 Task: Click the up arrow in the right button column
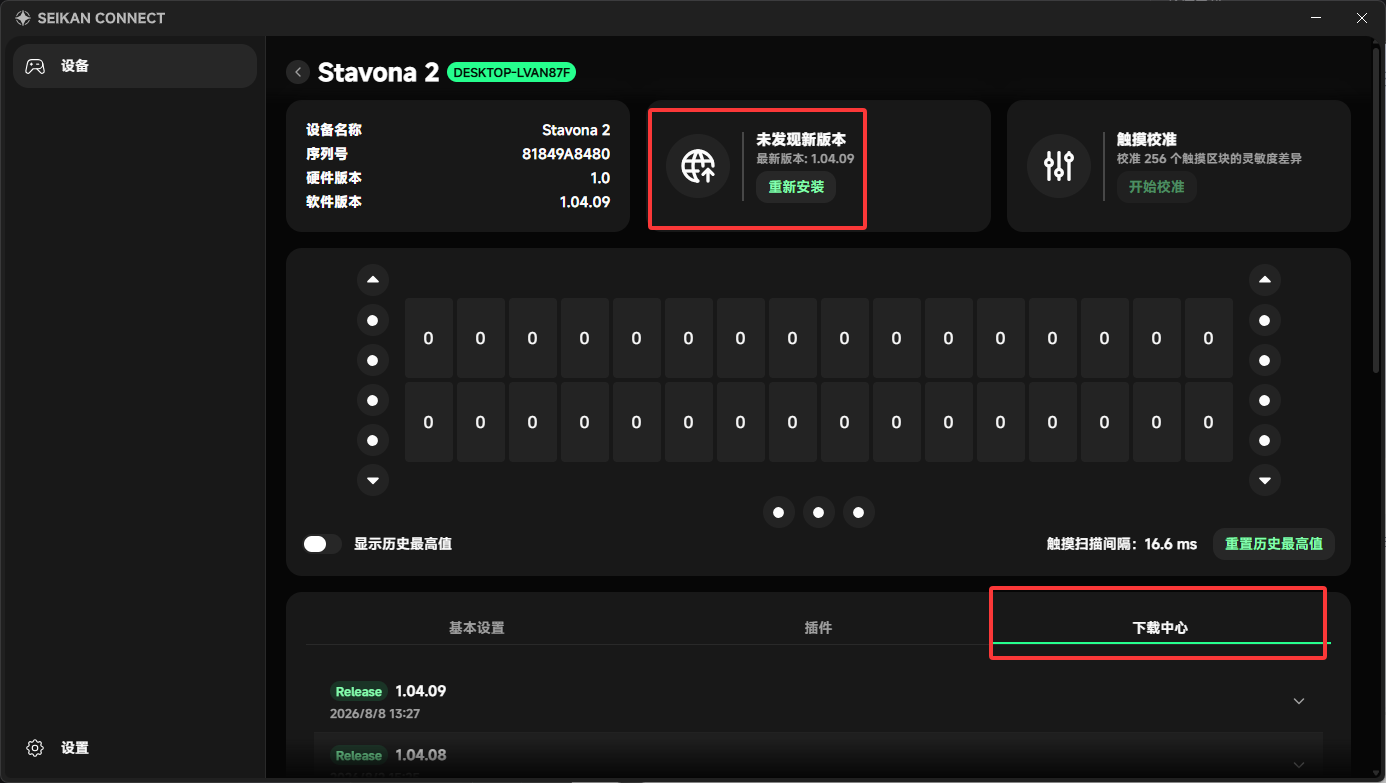point(1265,280)
